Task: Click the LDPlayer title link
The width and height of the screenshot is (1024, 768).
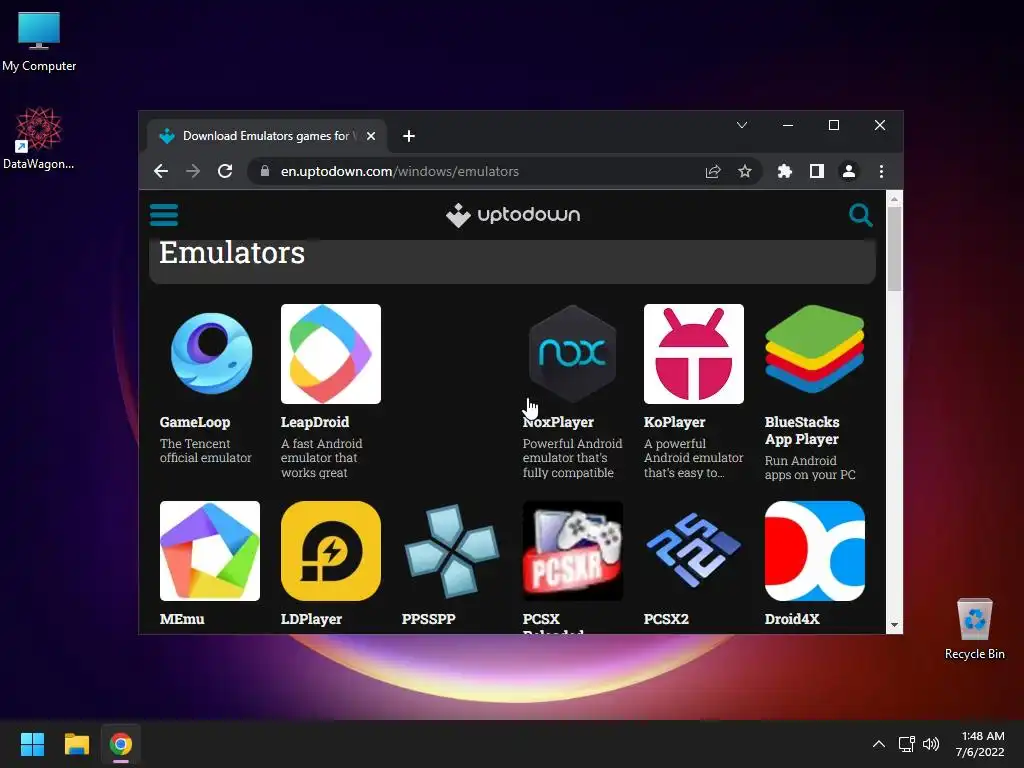Action: click(311, 618)
